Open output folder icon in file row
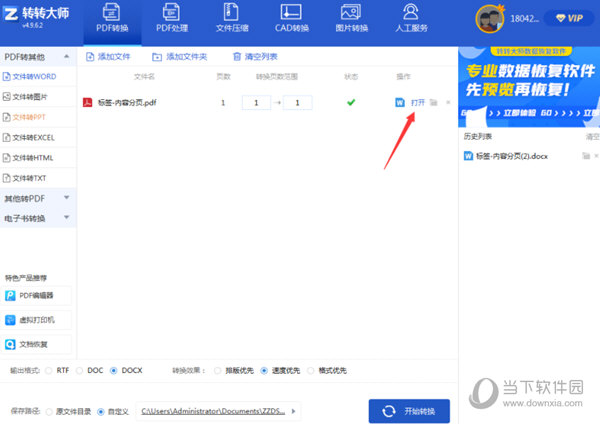This screenshot has width=600, height=424. [434, 103]
